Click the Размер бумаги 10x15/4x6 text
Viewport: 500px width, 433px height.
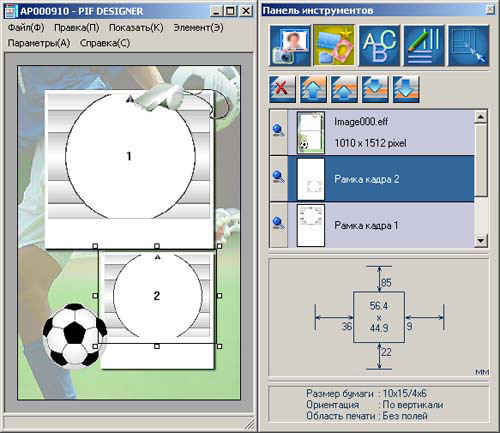(366, 394)
